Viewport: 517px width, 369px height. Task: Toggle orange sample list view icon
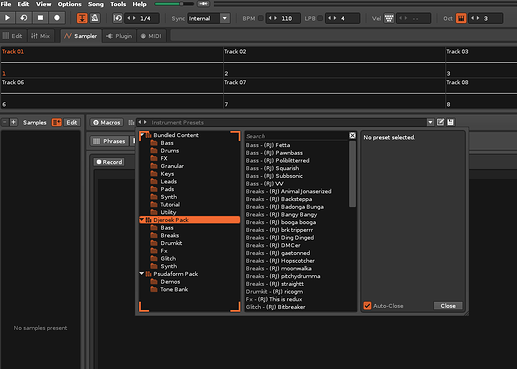(x=56, y=122)
